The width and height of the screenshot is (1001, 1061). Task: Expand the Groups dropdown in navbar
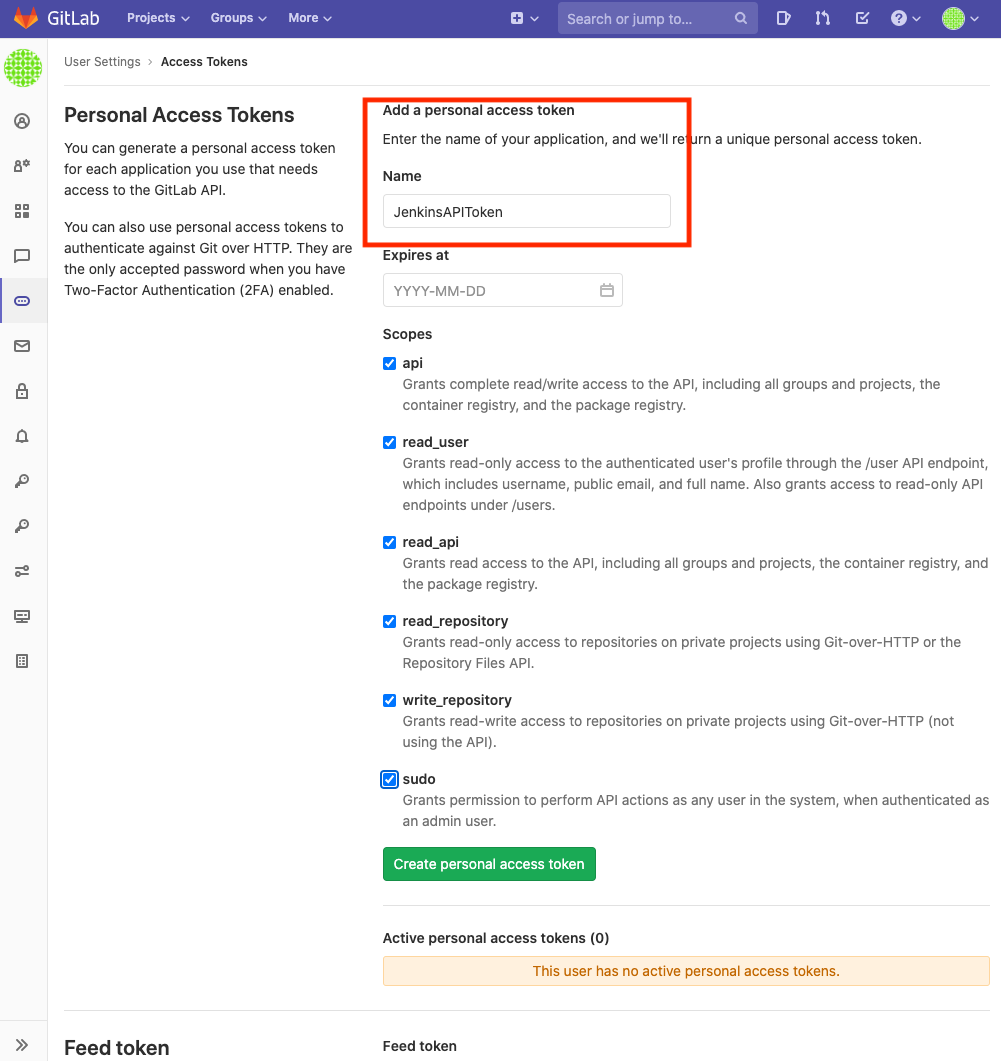238,18
